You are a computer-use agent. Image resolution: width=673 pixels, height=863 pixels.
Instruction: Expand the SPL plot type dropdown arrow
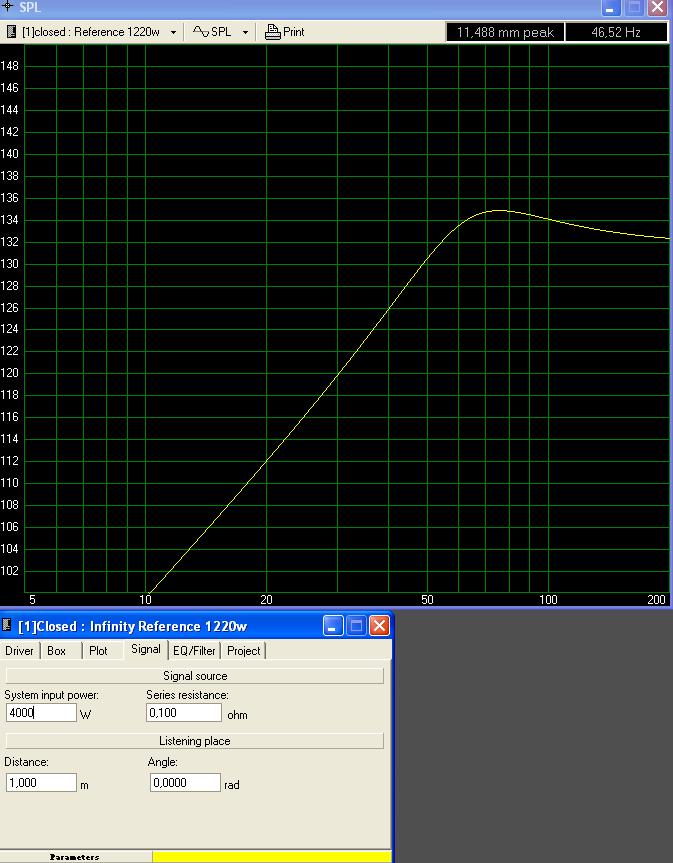tap(245, 32)
